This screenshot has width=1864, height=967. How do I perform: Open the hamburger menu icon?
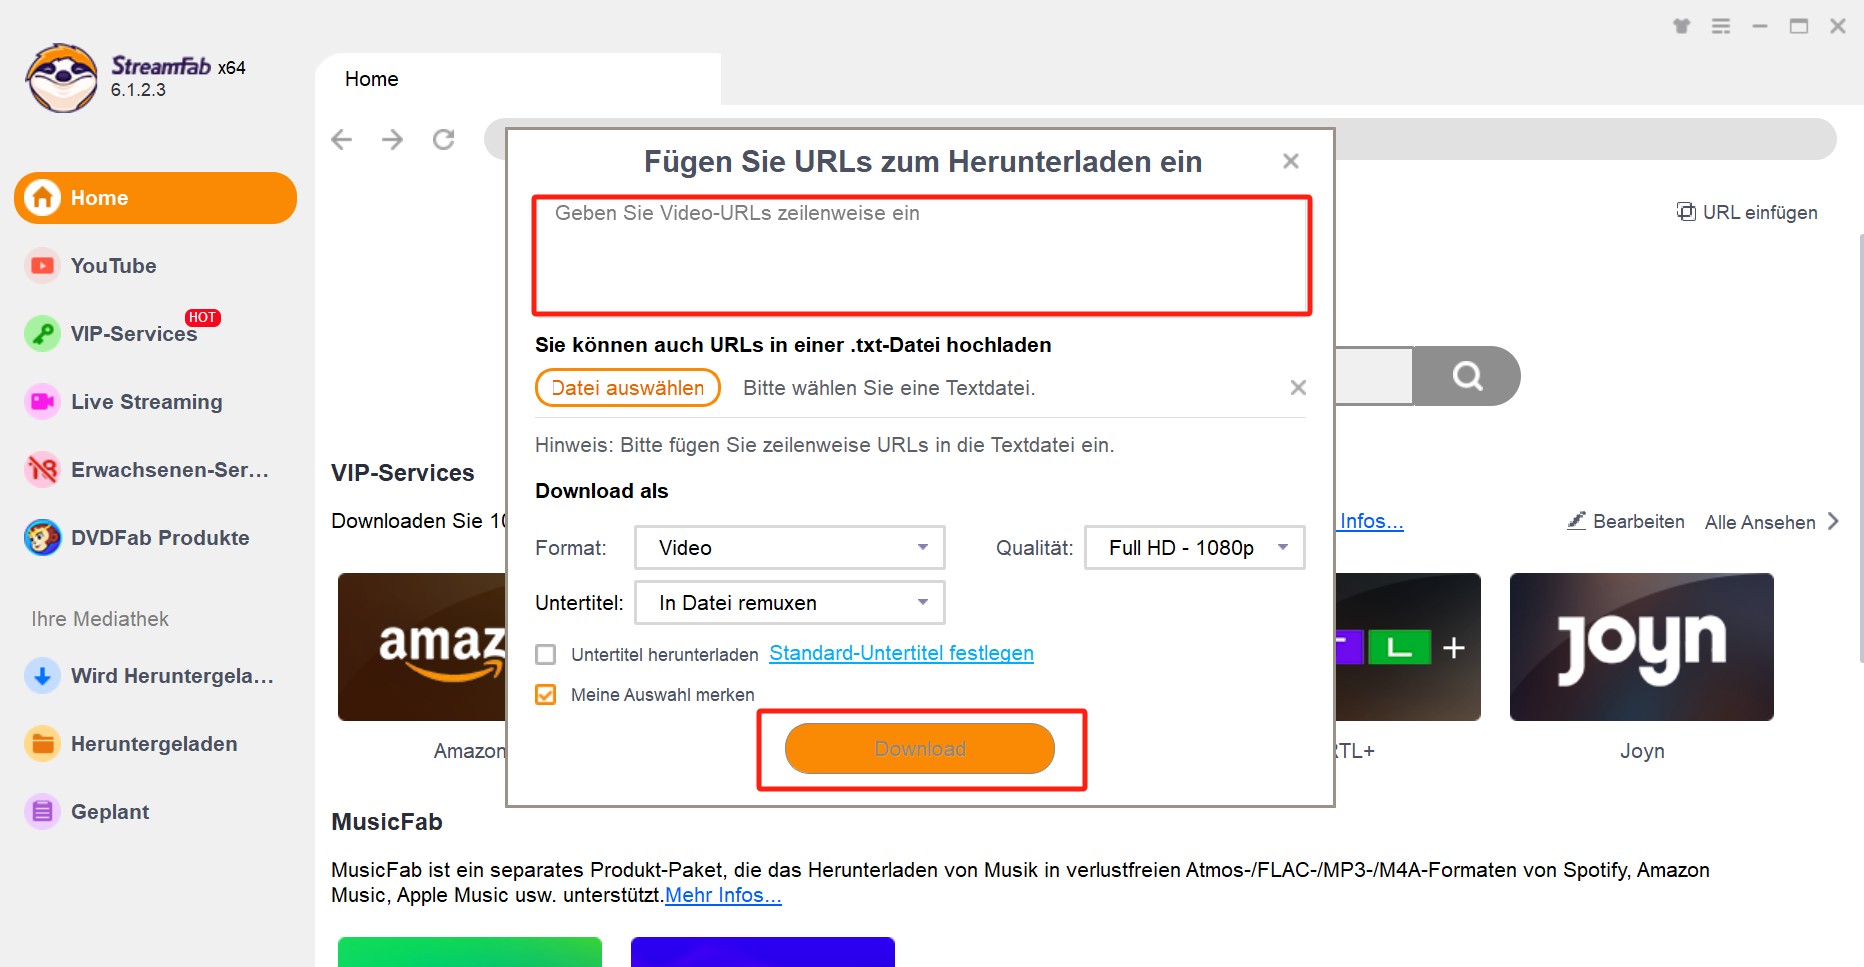coord(1721,26)
